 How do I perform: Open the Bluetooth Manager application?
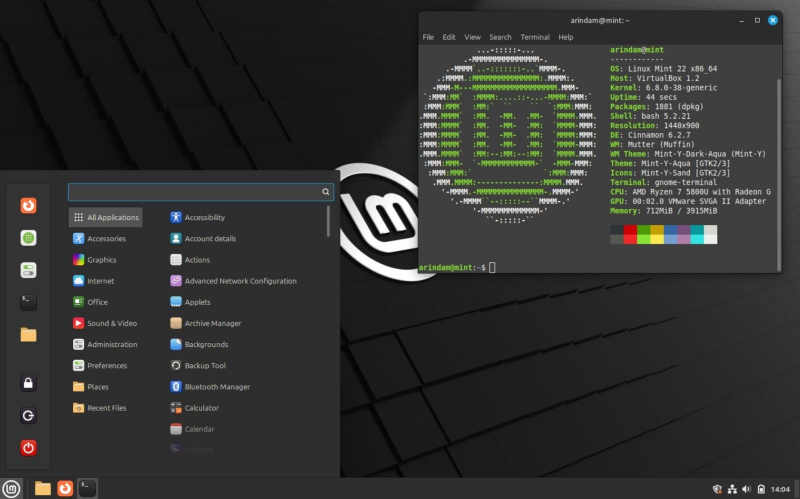click(217, 387)
